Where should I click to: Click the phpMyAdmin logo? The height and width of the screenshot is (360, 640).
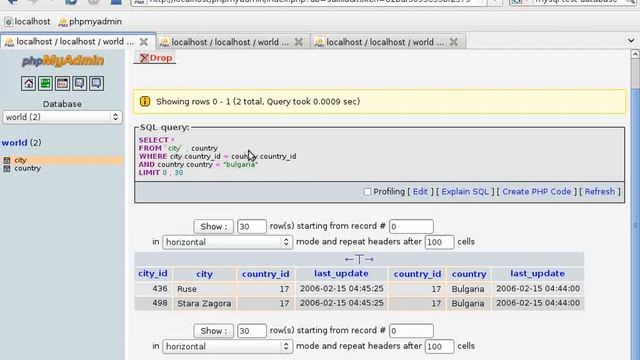coord(63,61)
